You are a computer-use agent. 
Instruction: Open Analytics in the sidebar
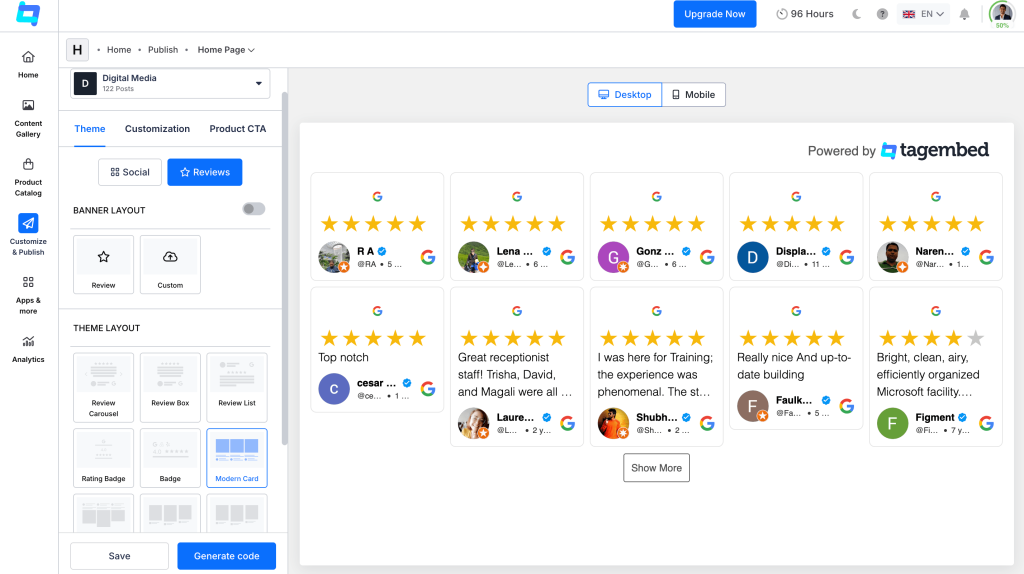pos(28,349)
